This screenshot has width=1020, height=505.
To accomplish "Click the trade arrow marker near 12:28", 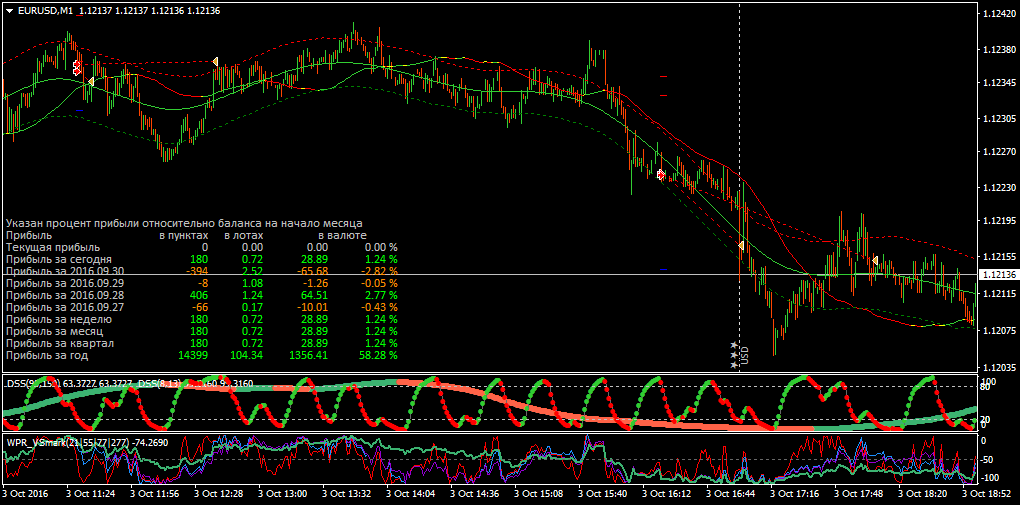I will 215,61.
